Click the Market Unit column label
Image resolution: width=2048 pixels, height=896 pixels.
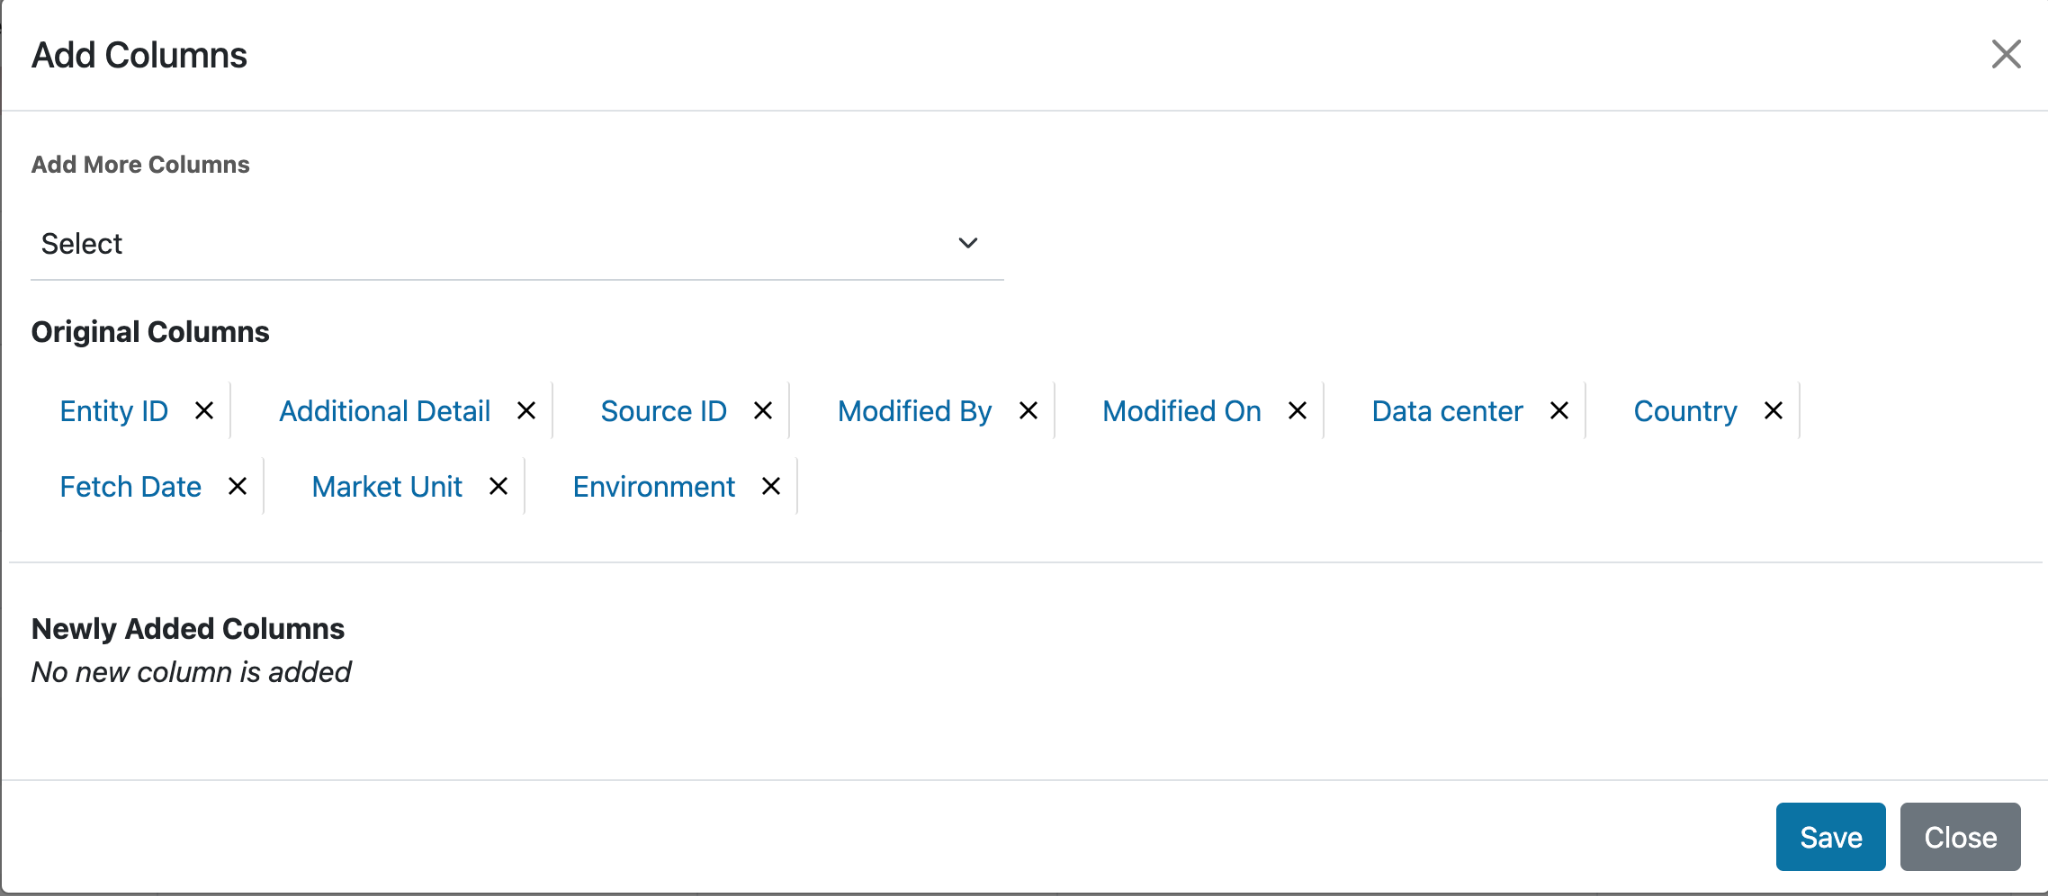(387, 487)
